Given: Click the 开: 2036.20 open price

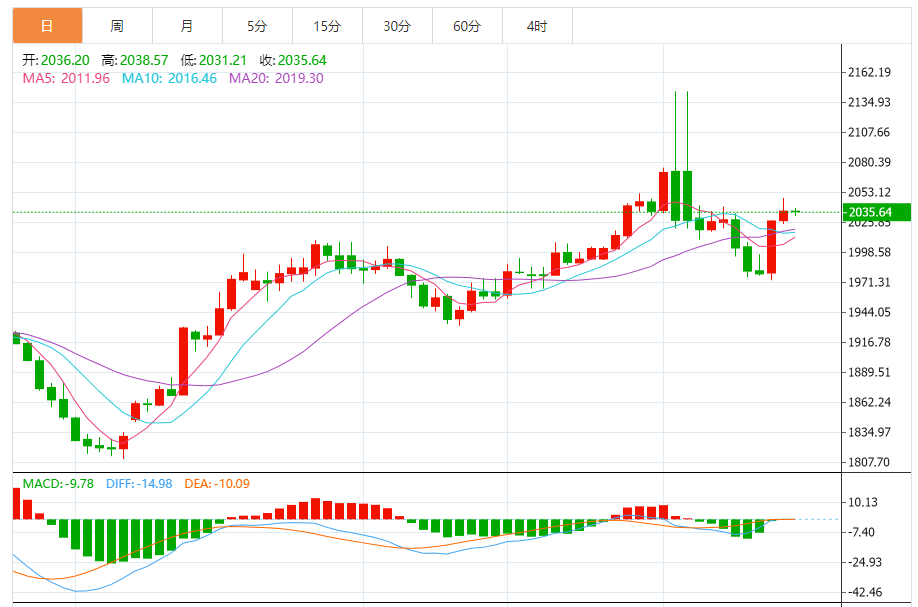Looking at the screenshot, I should tap(56, 60).
